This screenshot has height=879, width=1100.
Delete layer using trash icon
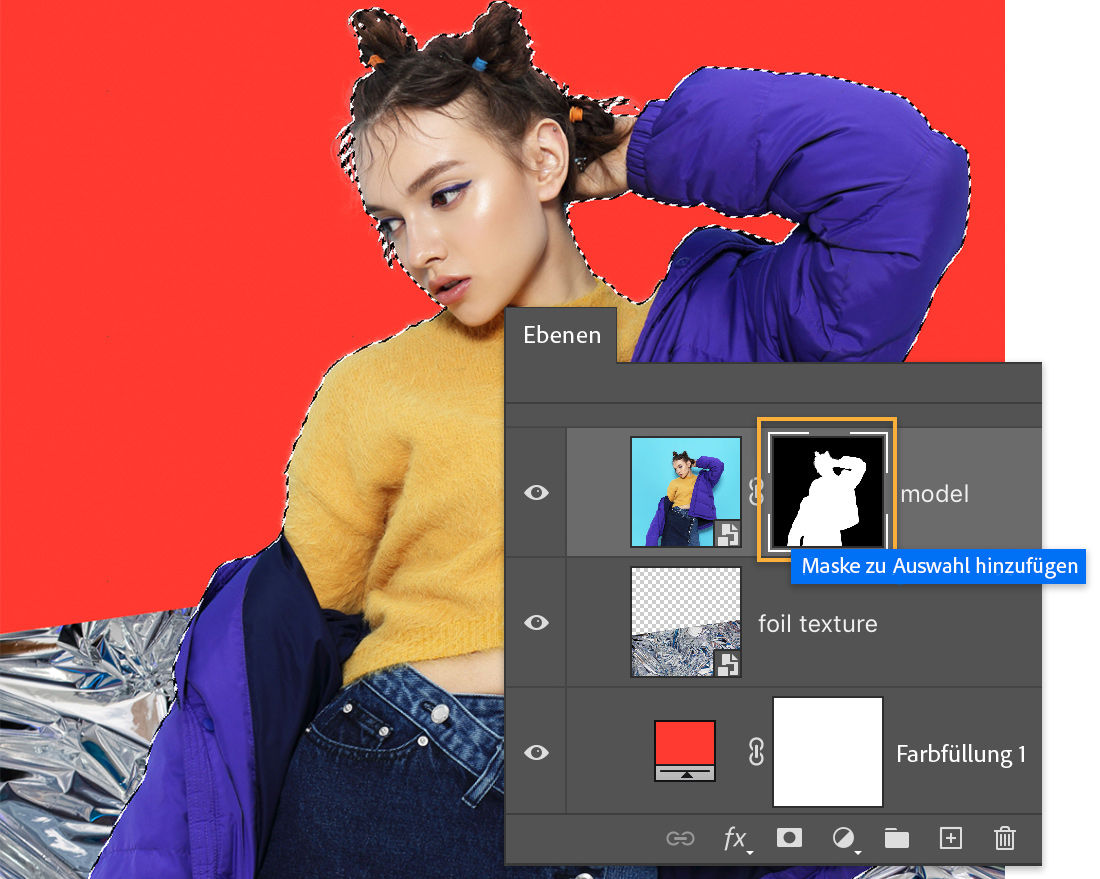coord(1005,838)
